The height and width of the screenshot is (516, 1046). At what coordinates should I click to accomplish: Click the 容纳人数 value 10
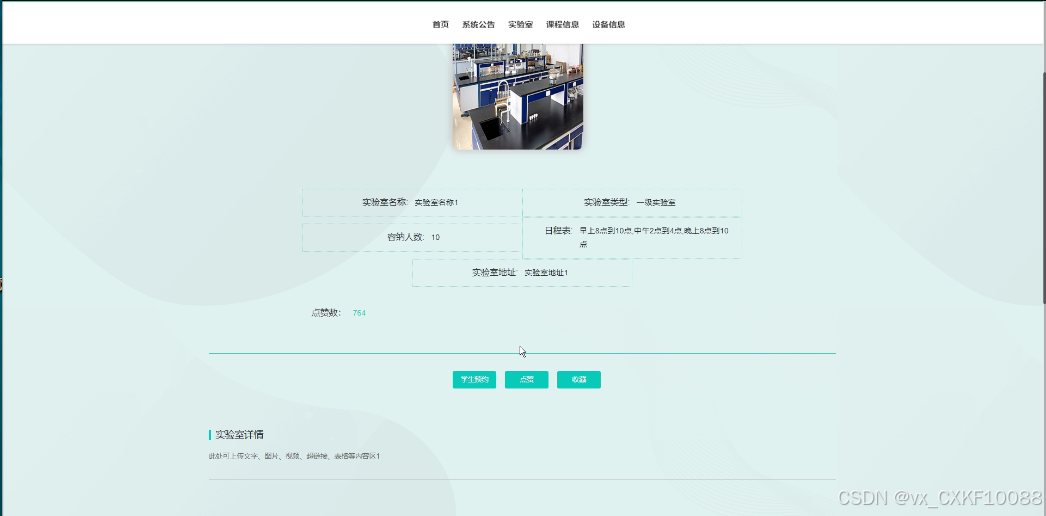coord(435,237)
